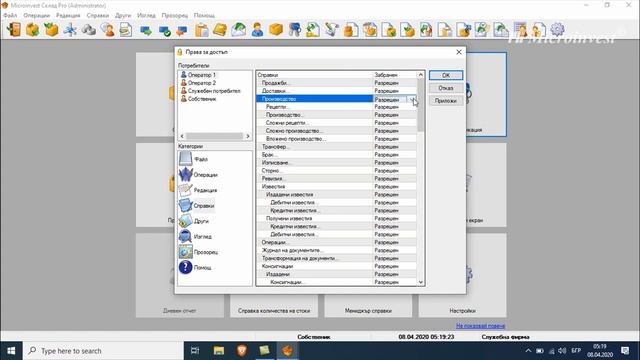Select the Прозорец category icon
Viewport: 640px width, 360px height.
[x=185, y=252]
